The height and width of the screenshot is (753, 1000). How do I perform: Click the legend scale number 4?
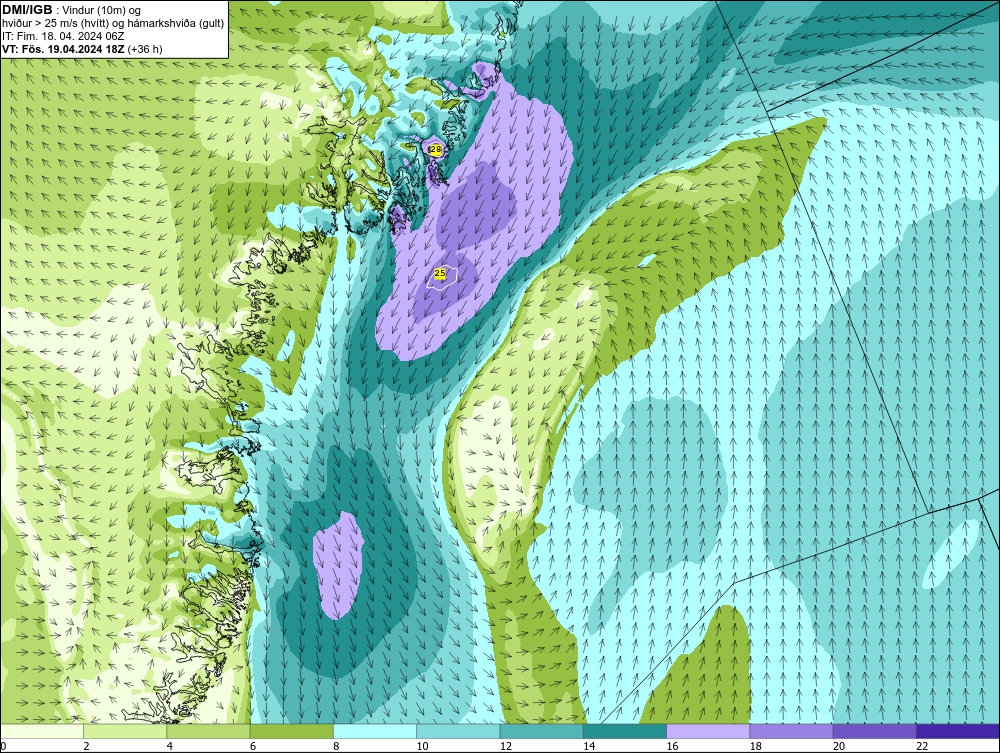170,746
